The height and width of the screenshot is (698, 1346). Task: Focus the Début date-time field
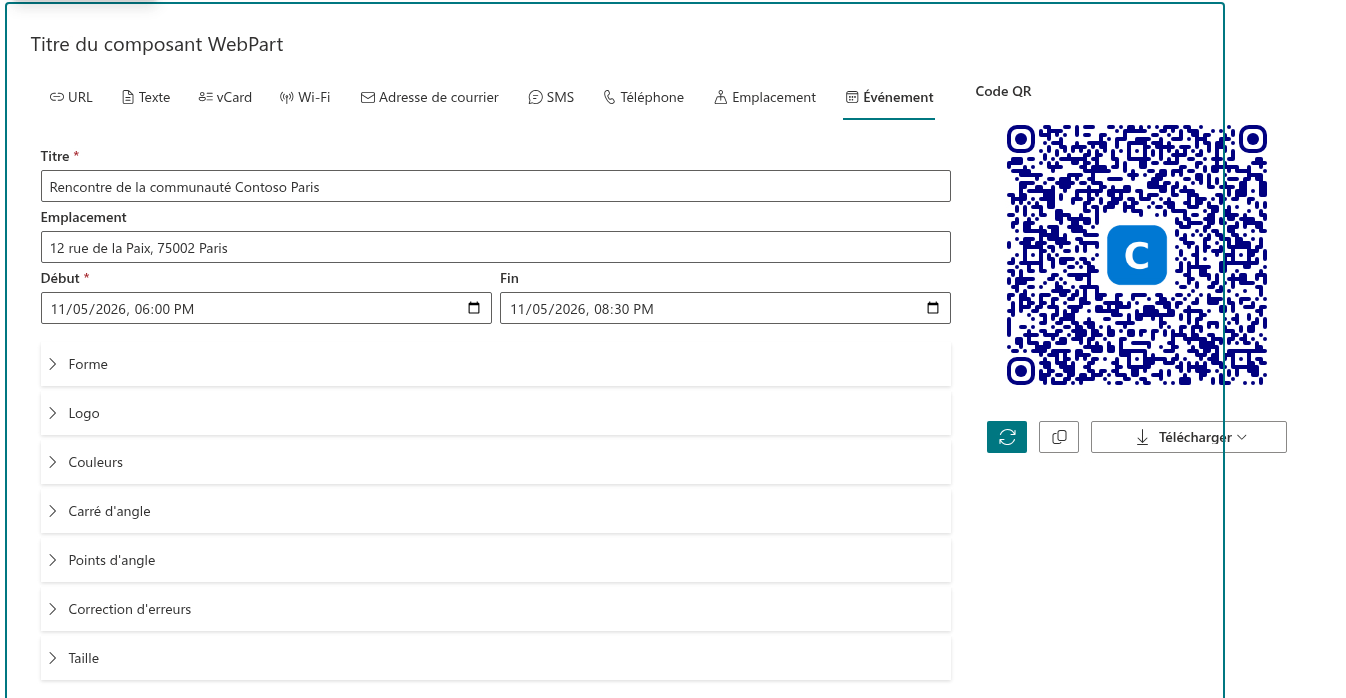266,308
